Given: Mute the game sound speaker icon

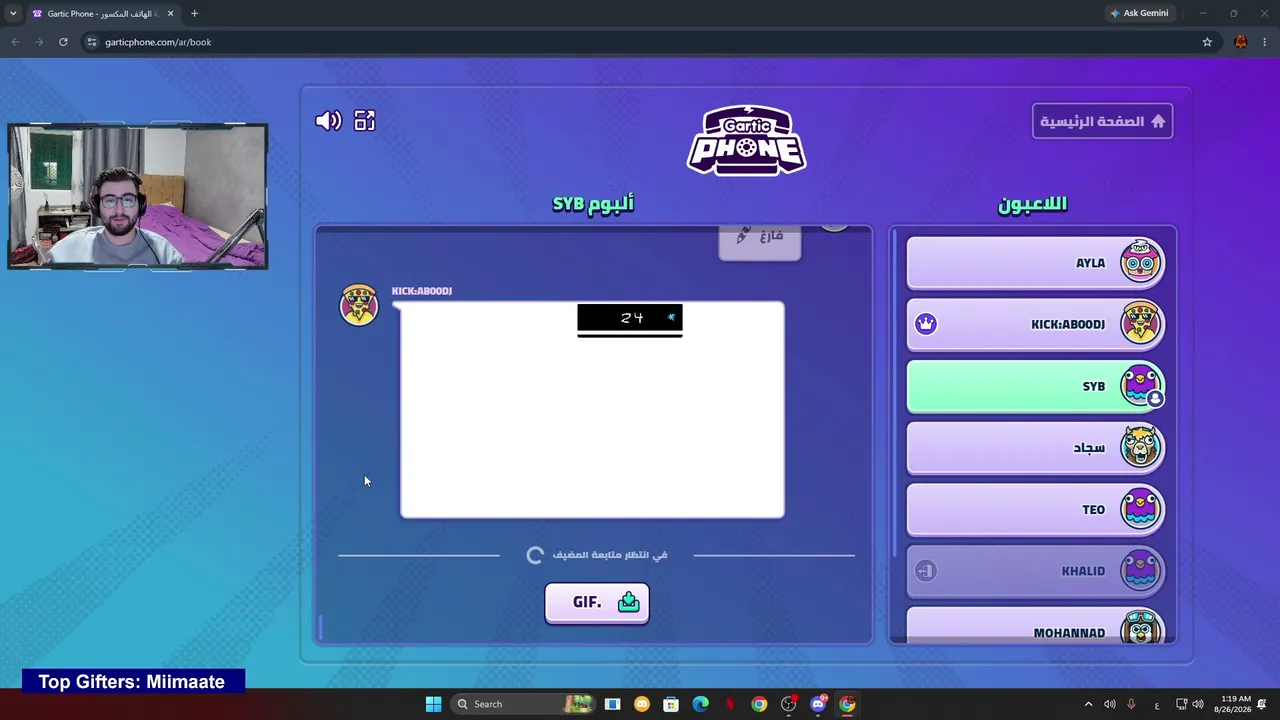Looking at the screenshot, I should [x=328, y=121].
